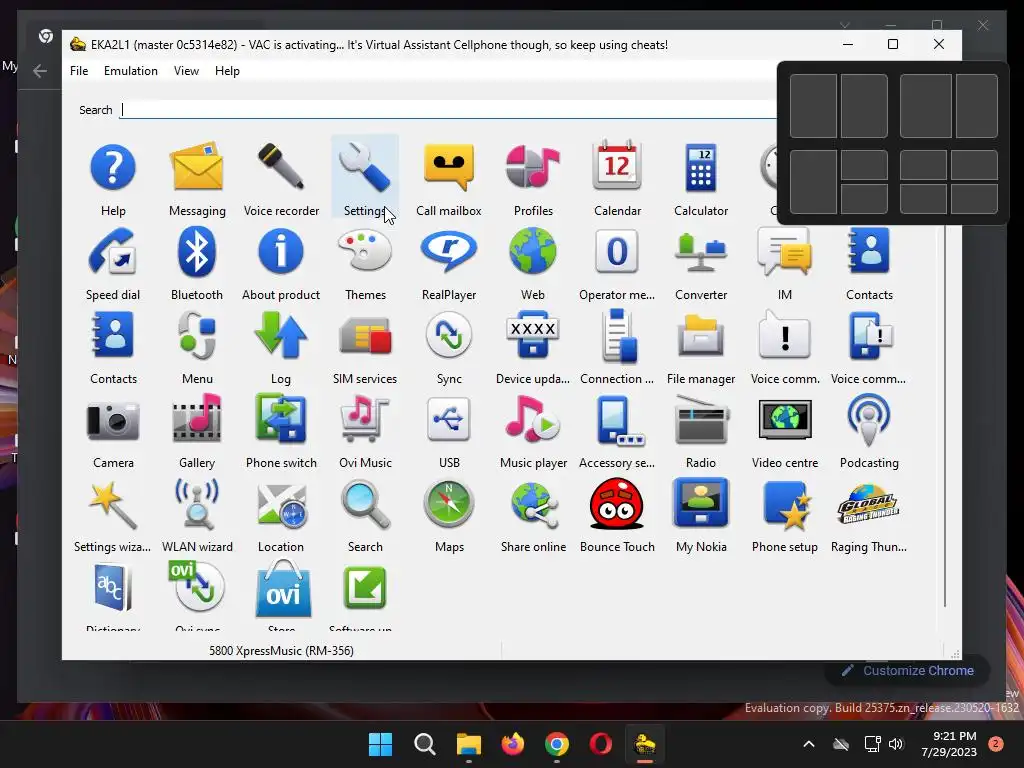Launch the Search magnifier app
The image size is (1024, 768).
point(364,504)
